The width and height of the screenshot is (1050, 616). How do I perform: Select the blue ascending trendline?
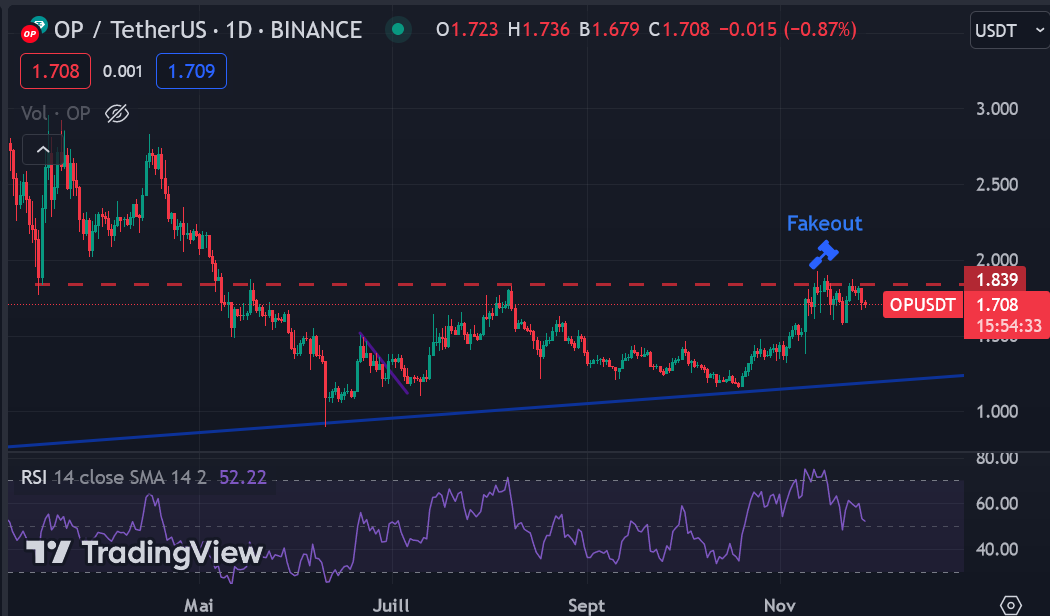(485, 411)
